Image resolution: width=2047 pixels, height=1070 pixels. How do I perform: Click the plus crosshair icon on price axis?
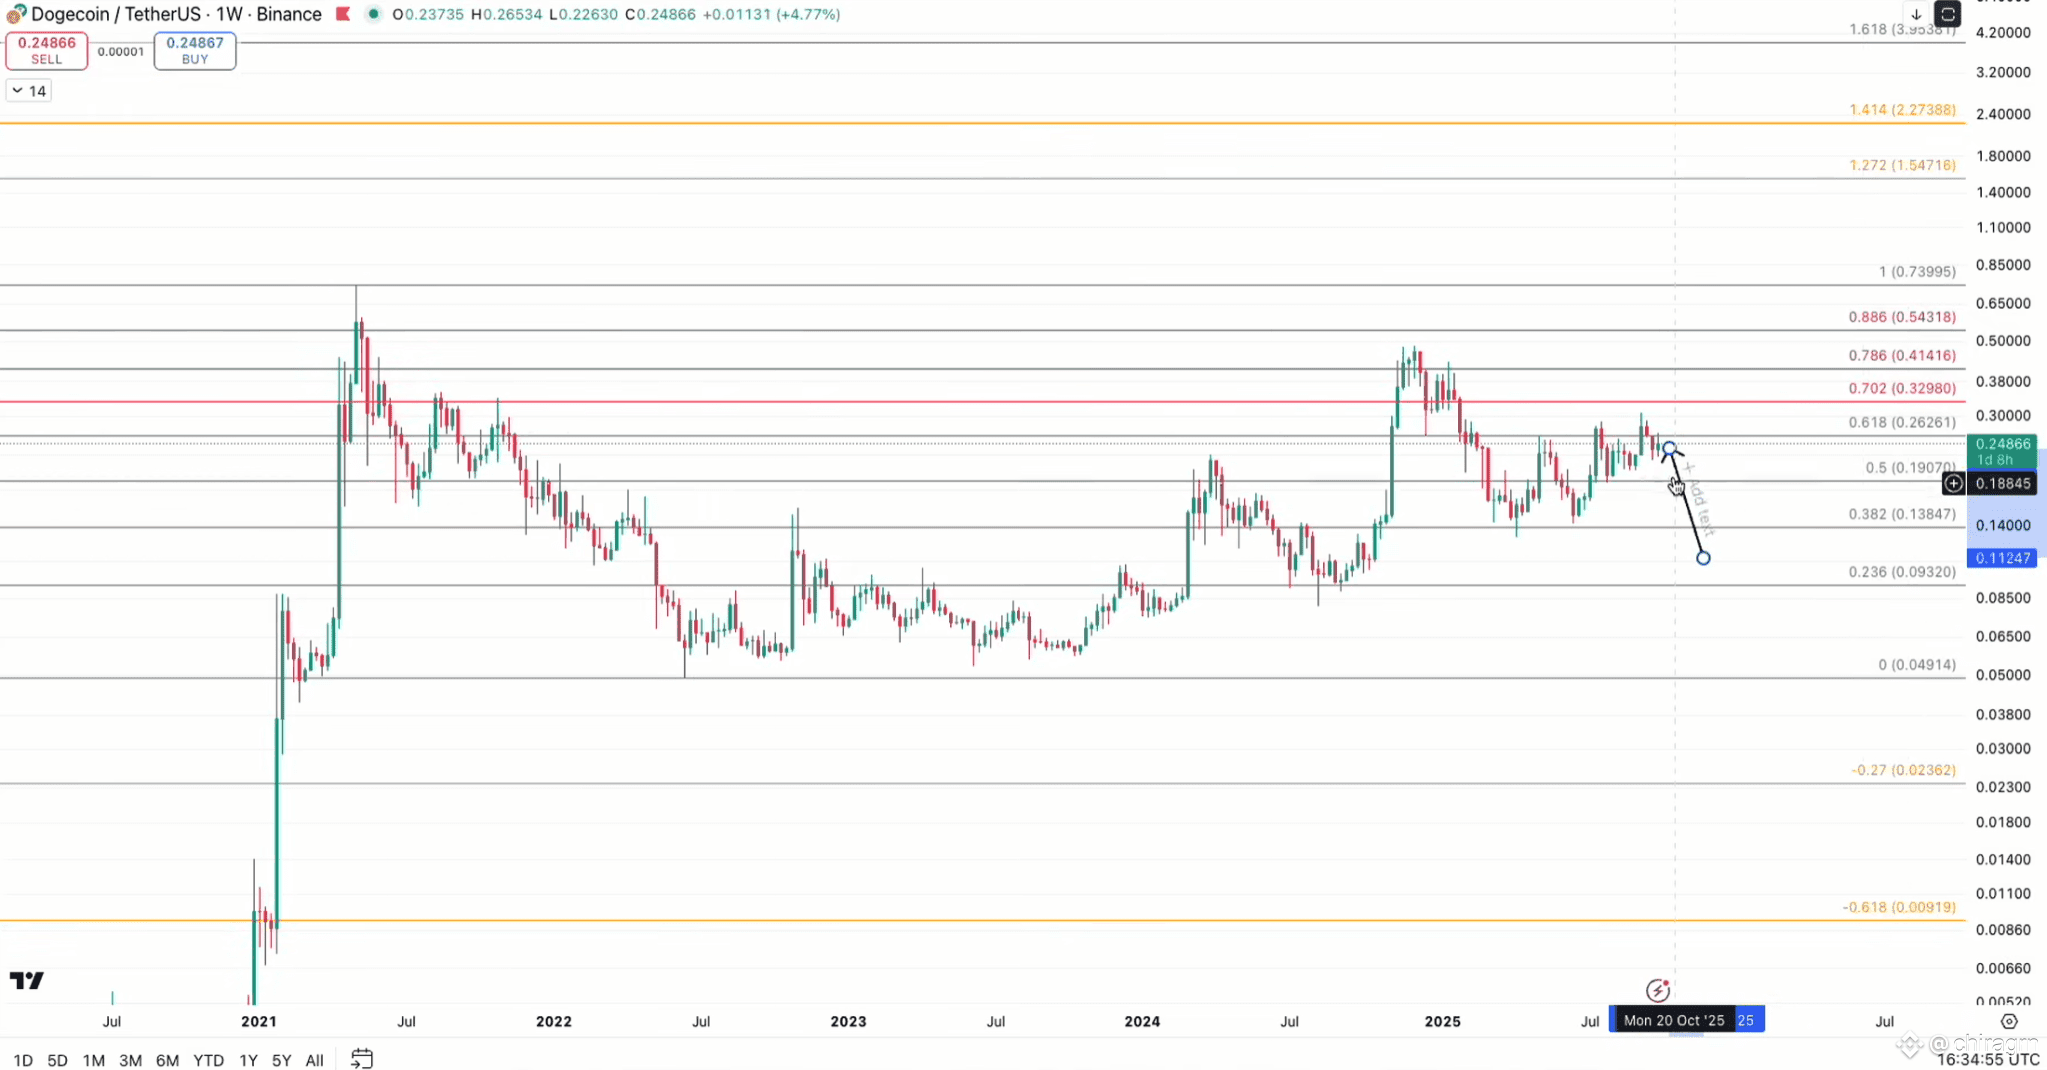[1953, 484]
